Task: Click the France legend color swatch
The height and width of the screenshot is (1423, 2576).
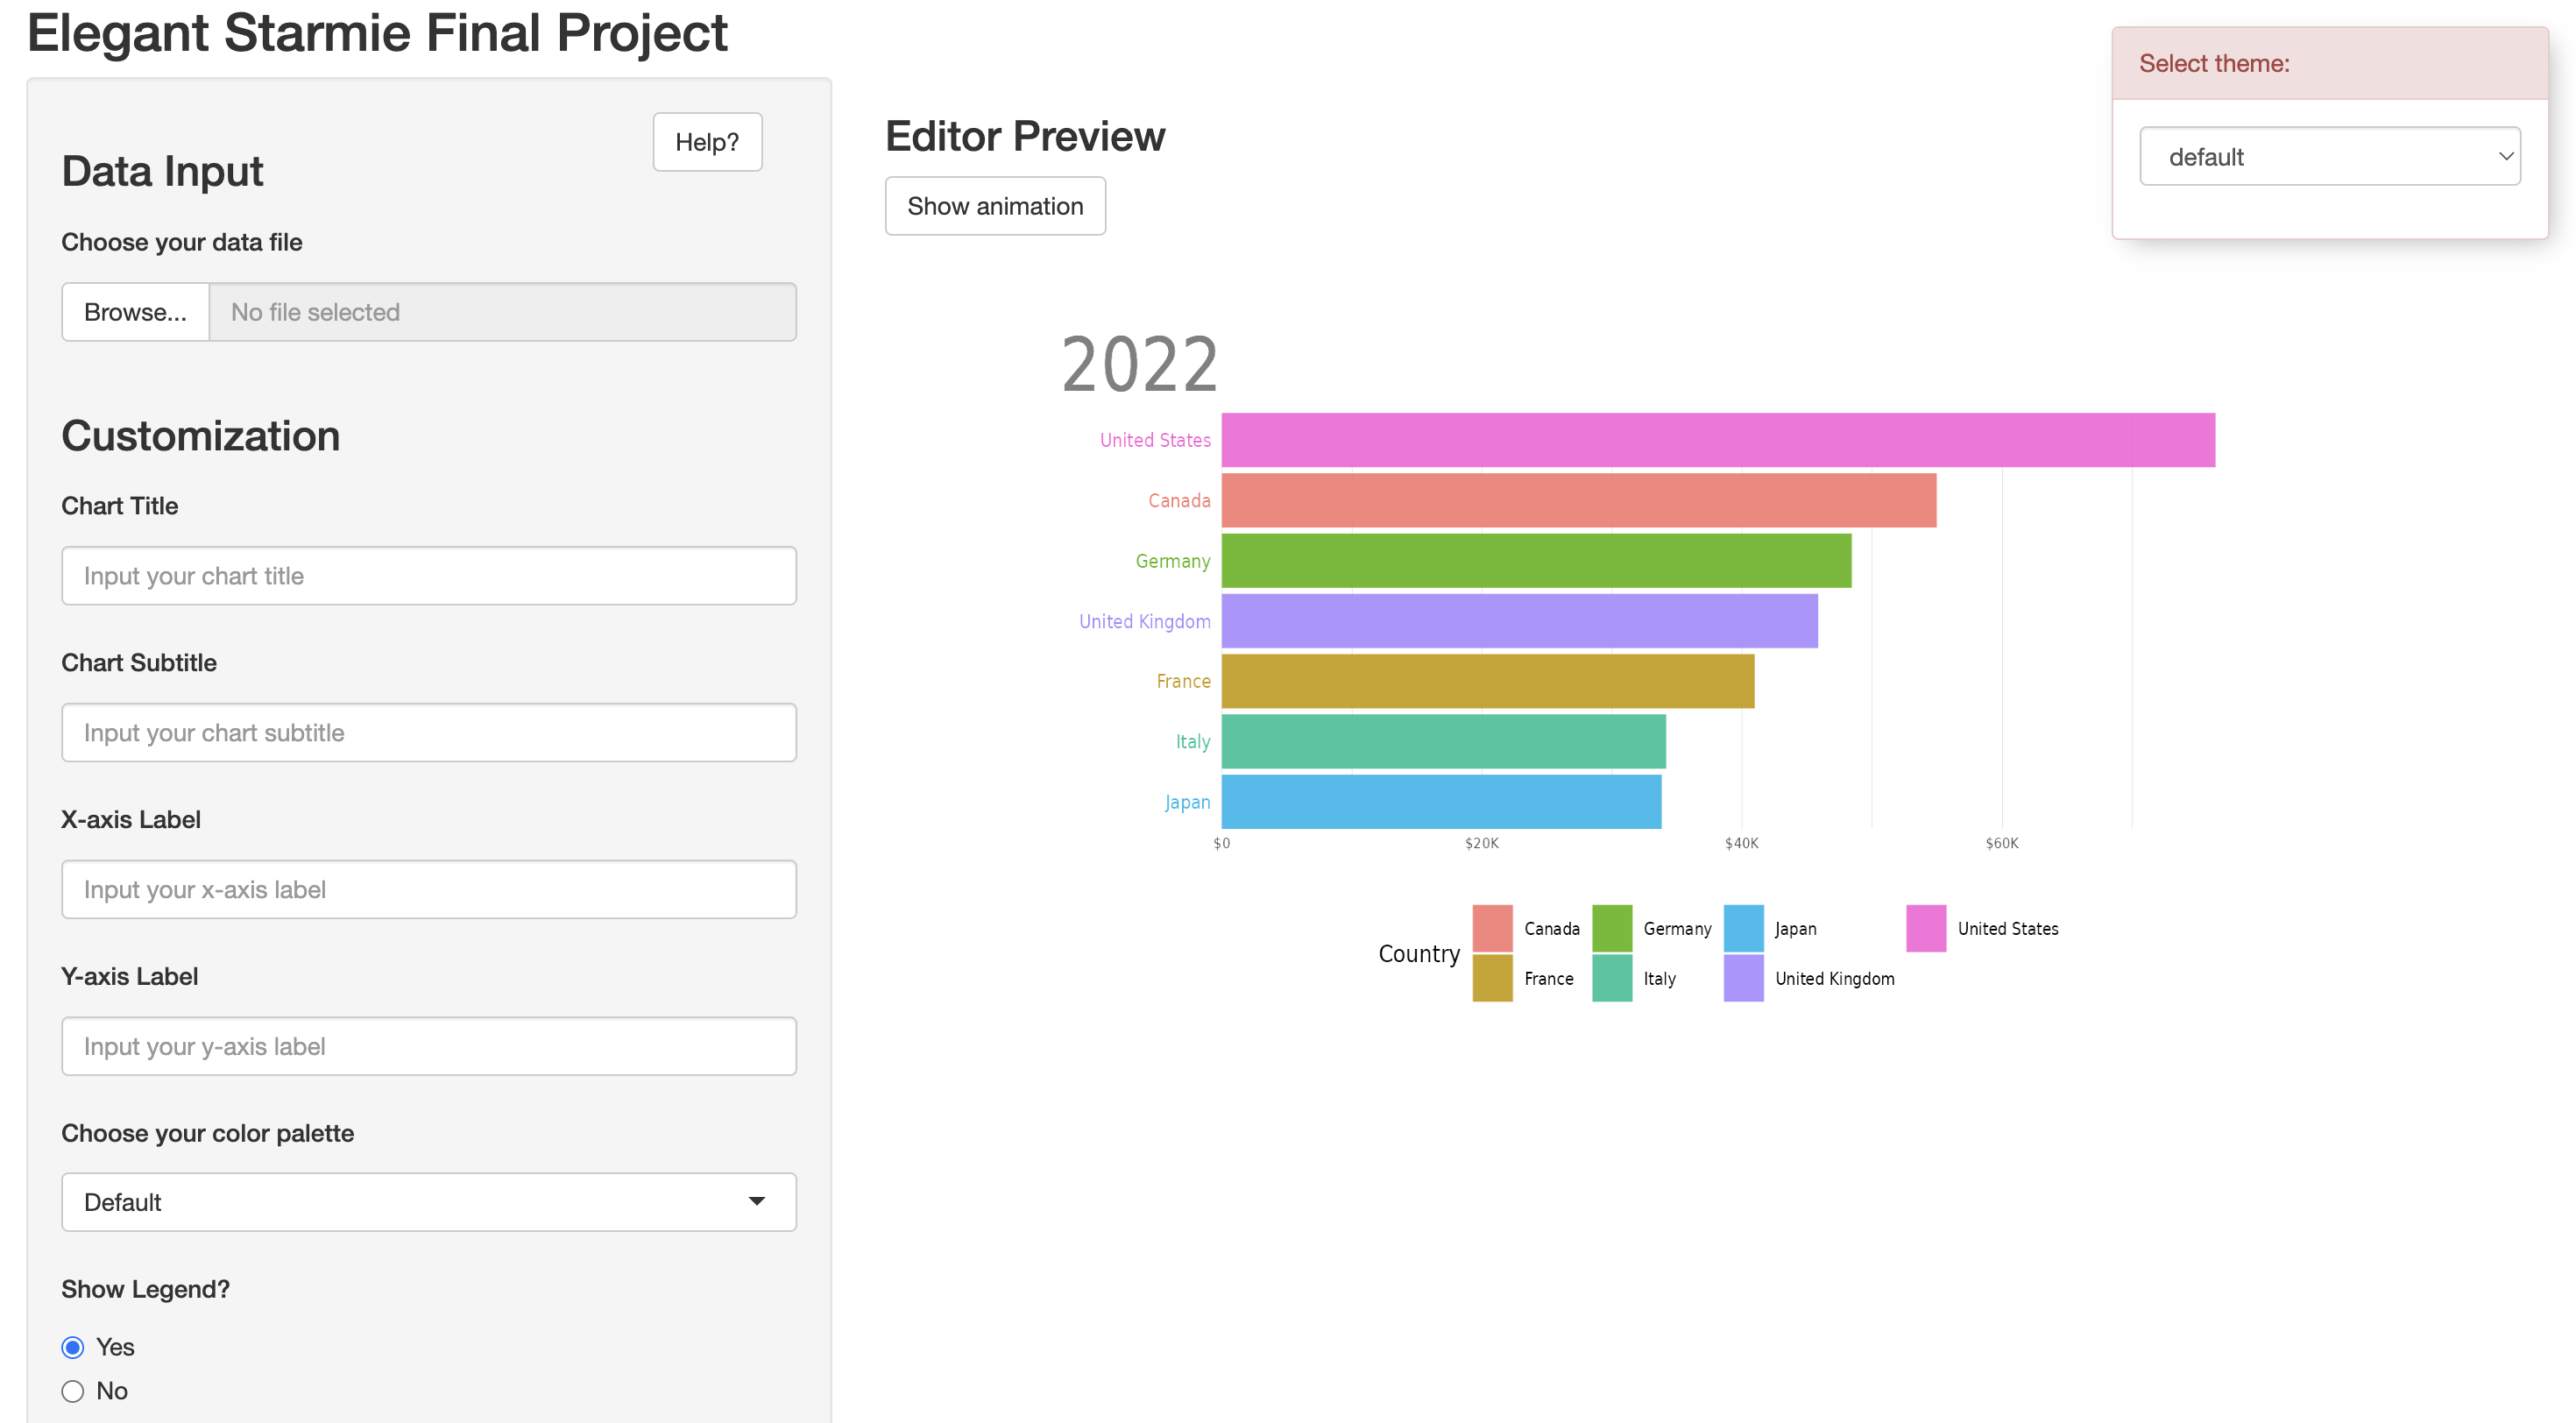Action: 1492,978
